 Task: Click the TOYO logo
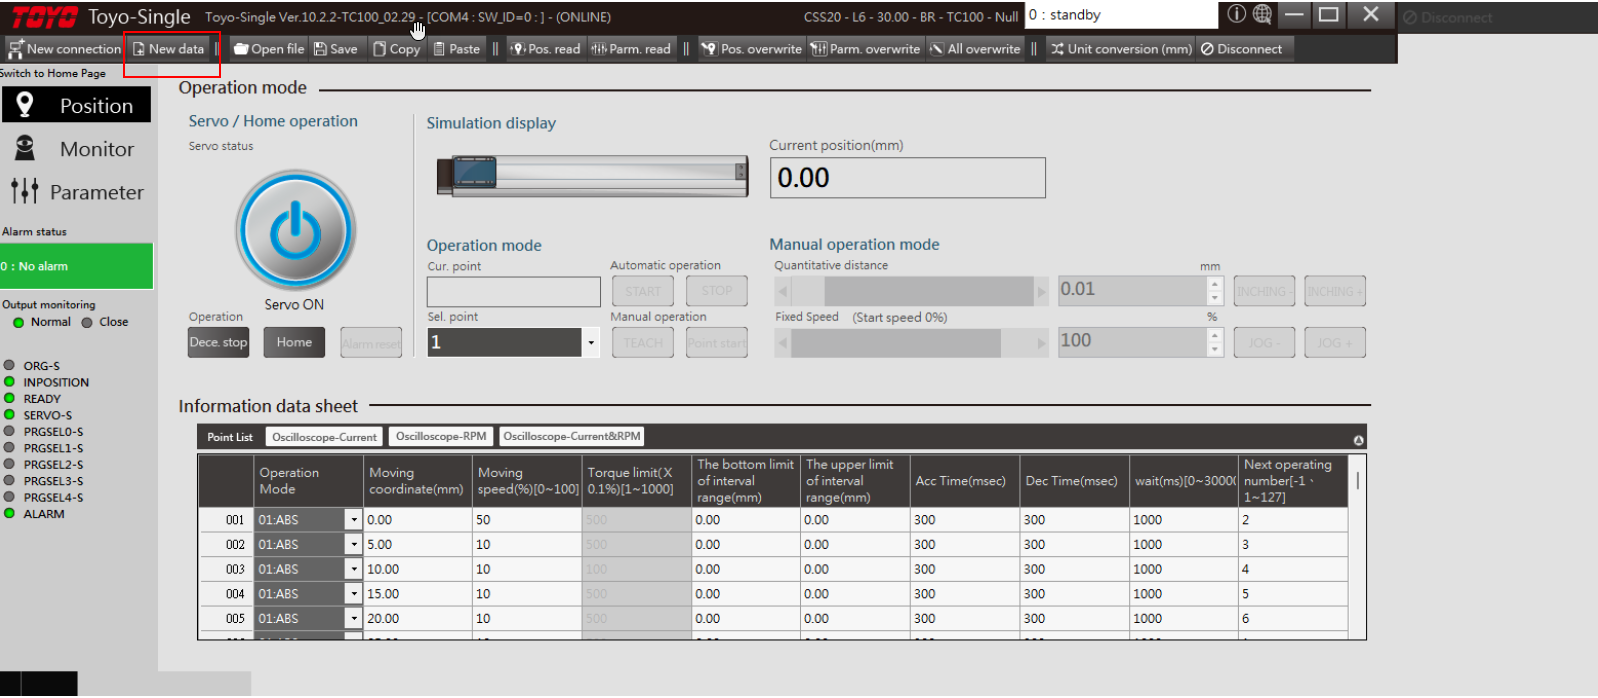tap(44, 16)
